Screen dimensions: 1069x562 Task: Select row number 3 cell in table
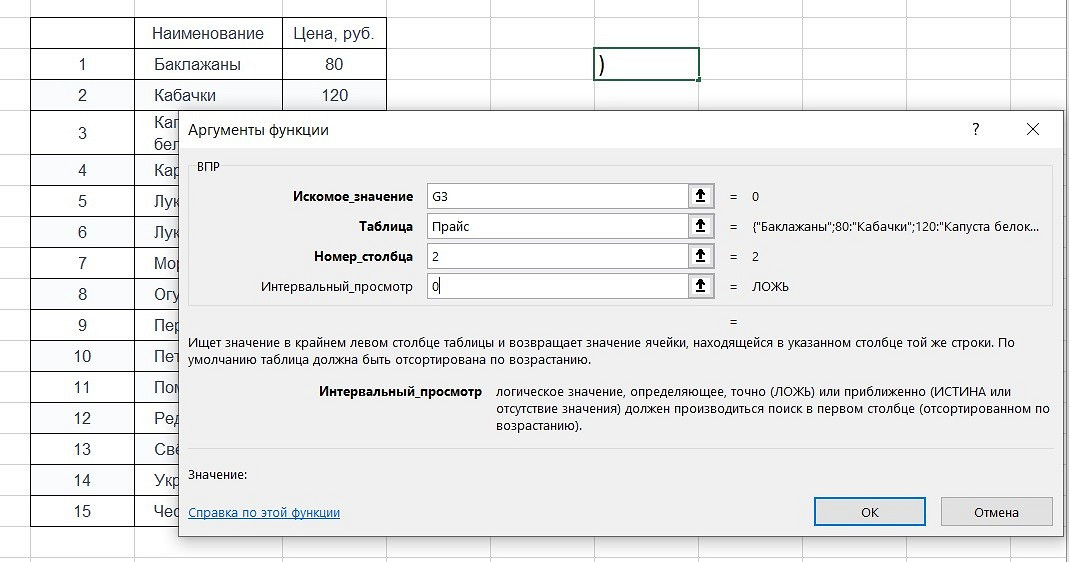[82, 132]
